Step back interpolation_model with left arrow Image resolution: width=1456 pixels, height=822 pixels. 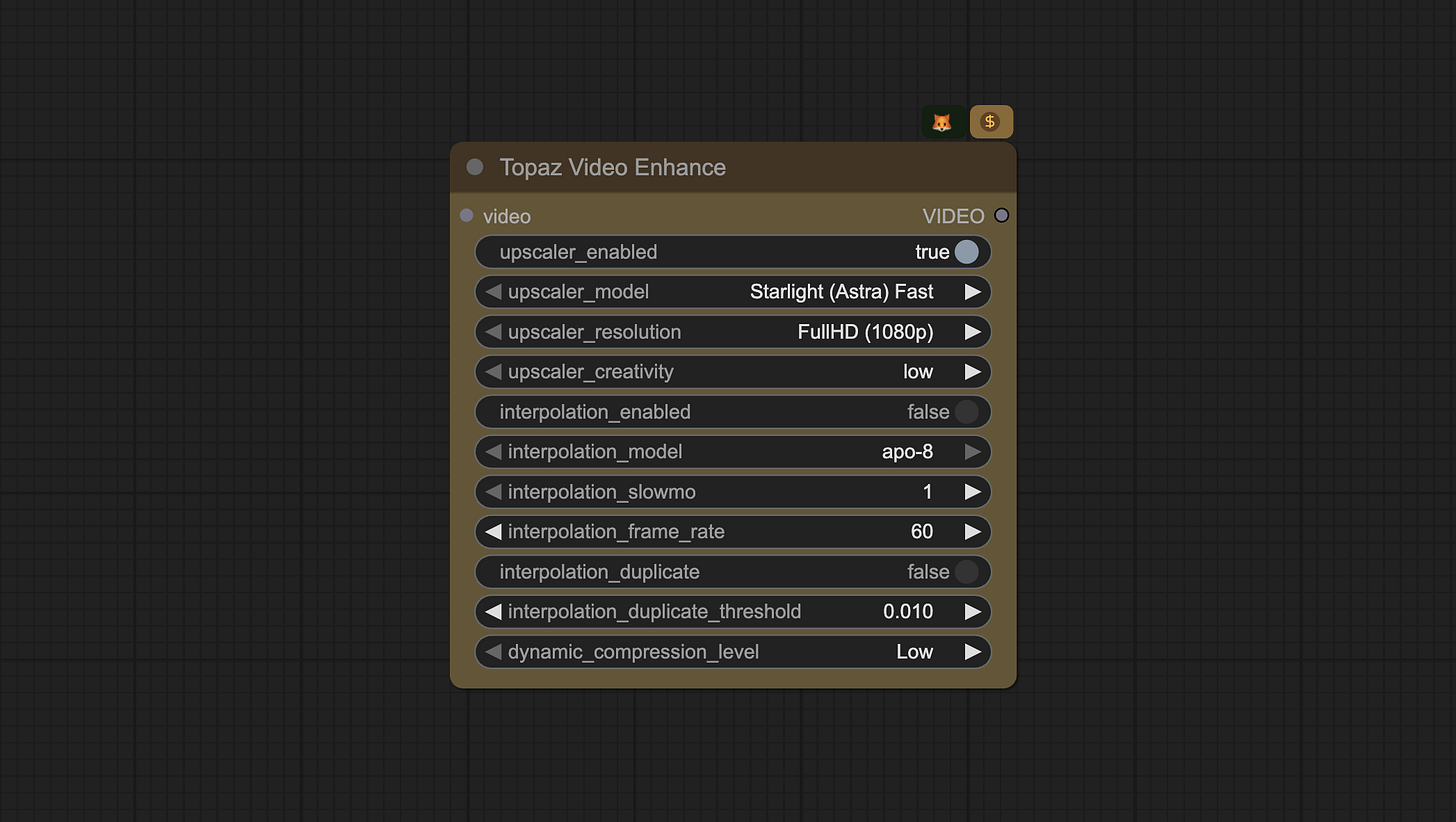pos(493,452)
